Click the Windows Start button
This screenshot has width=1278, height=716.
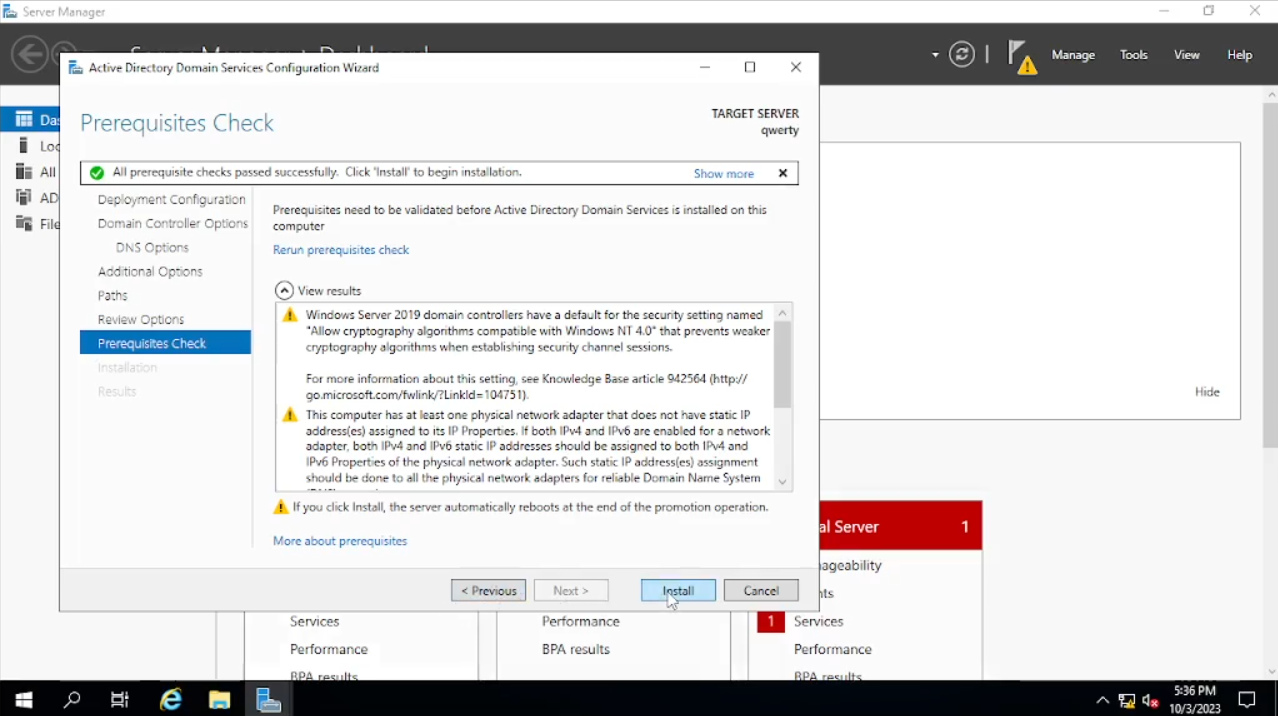click(24, 699)
